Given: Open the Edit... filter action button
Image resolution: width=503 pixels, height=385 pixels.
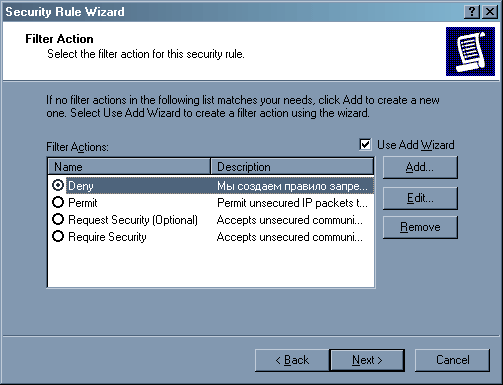Looking at the screenshot, I should coord(420,198).
